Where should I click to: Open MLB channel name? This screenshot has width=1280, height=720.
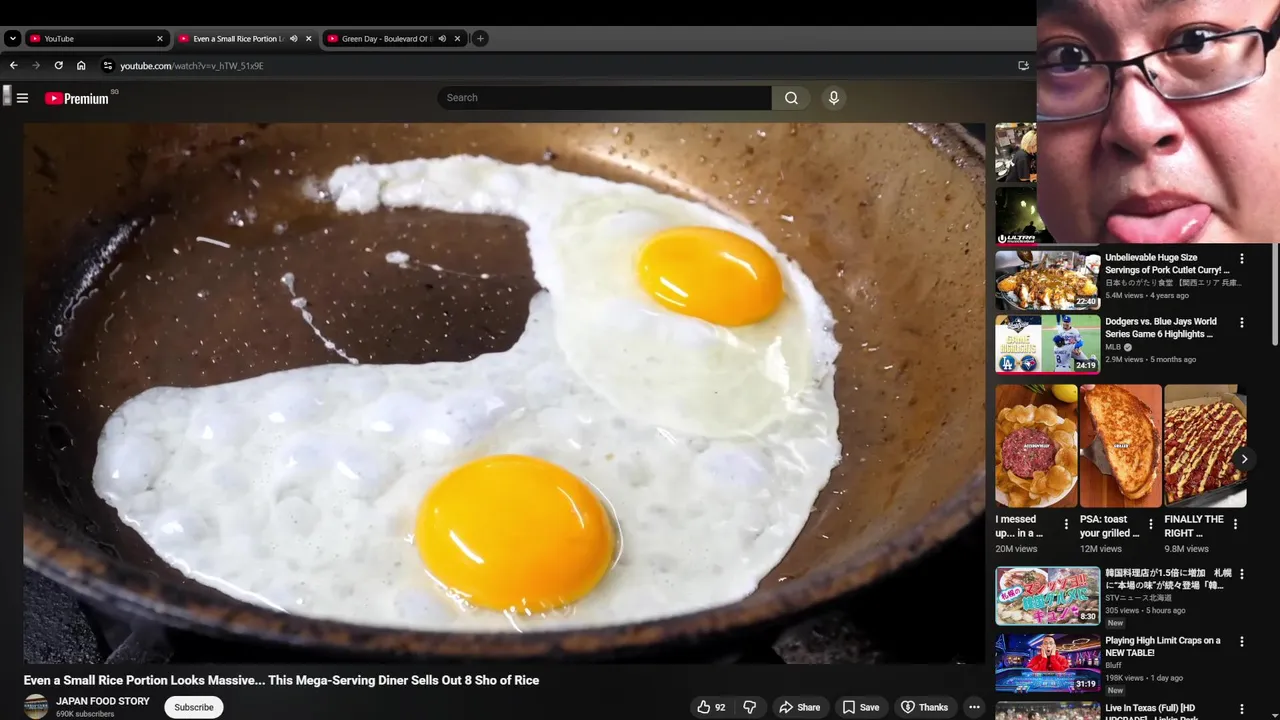click(x=1113, y=347)
